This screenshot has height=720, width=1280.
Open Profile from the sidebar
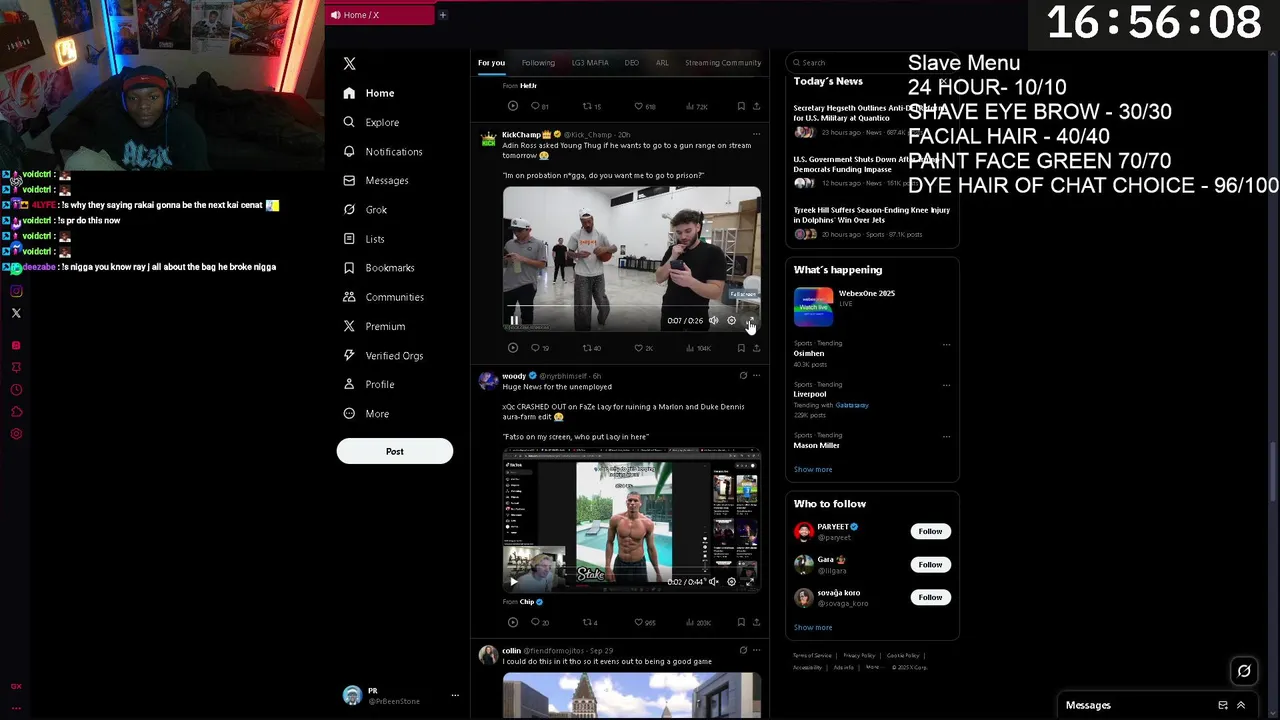point(369,384)
